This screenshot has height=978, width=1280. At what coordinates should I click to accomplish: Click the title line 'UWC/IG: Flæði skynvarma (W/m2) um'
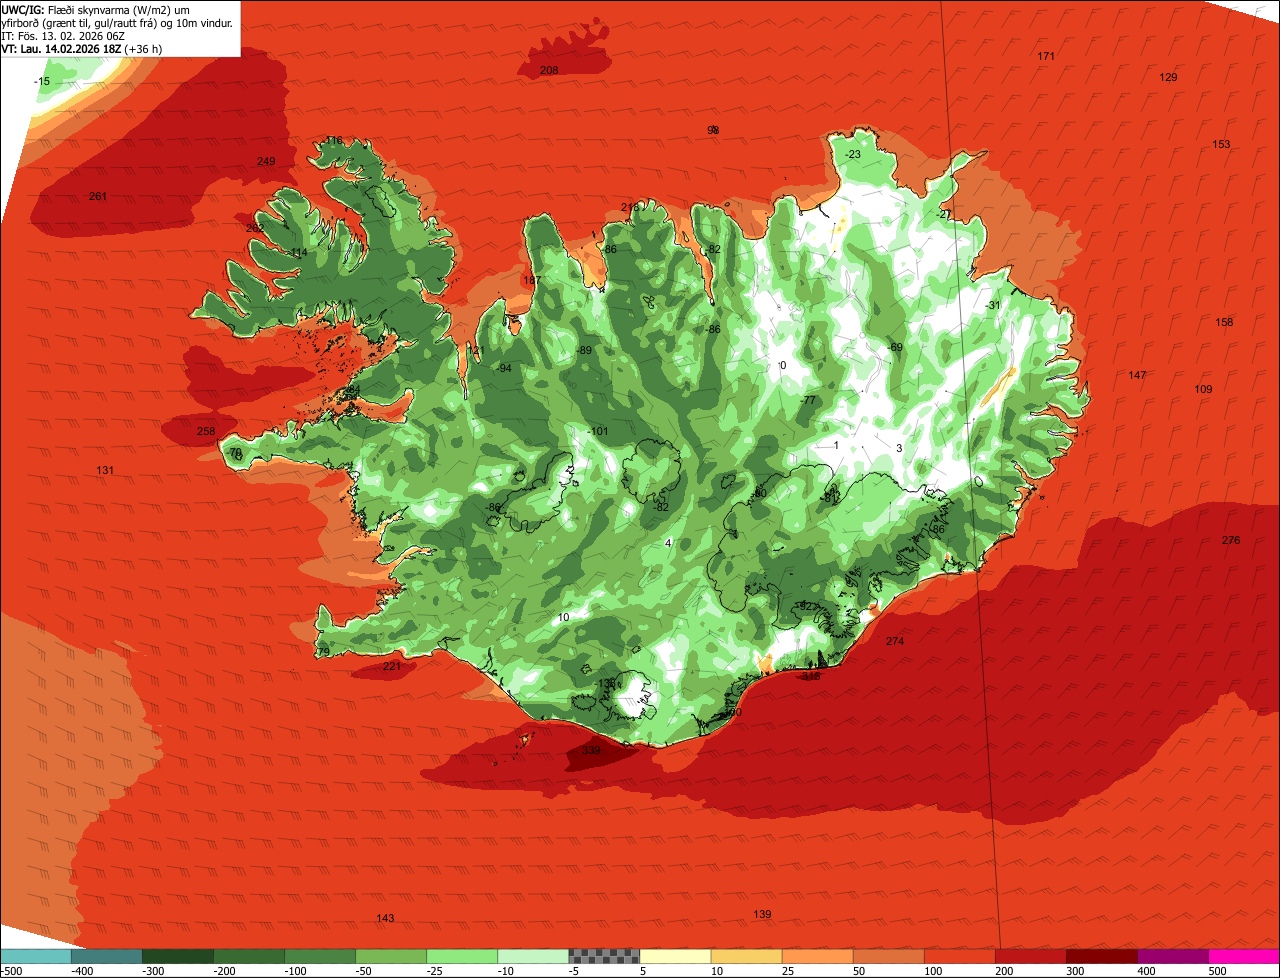[97, 9]
